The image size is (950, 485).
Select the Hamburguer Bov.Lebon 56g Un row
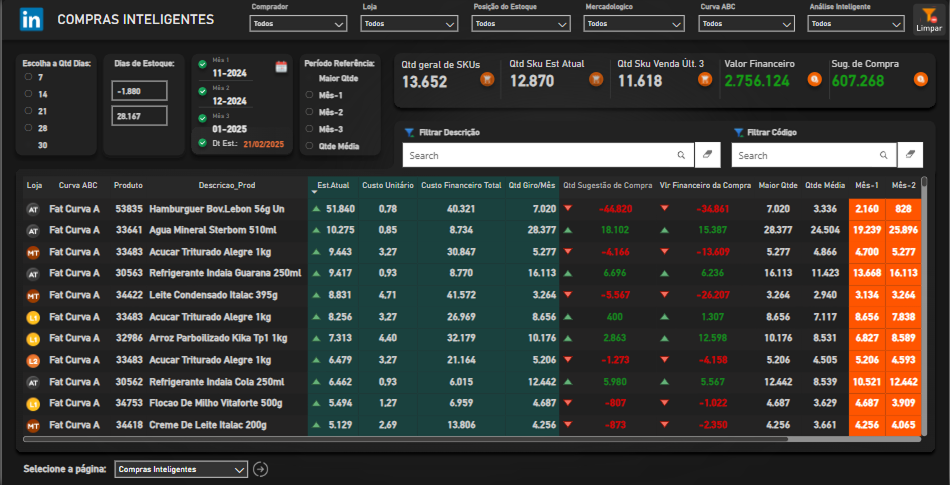point(216,209)
